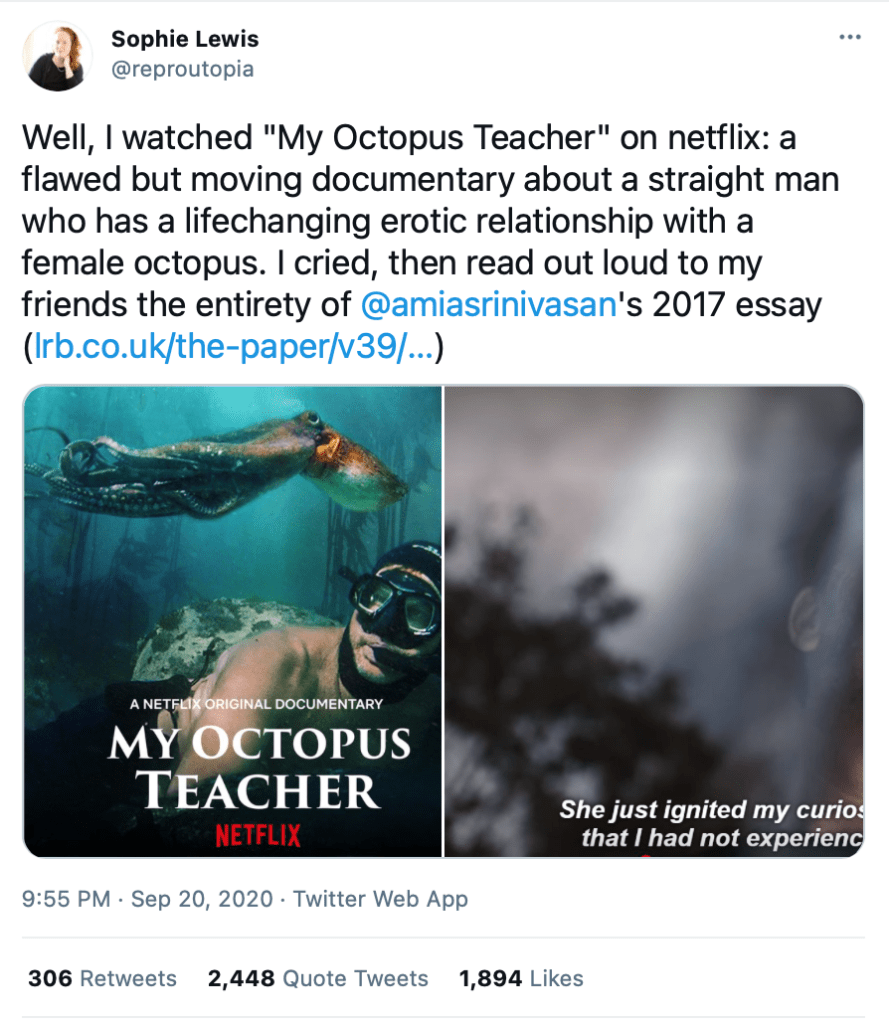The width and height of the screenshot is (889, 1024).
Task: View the 306 Retweets list
Action: 102,978
